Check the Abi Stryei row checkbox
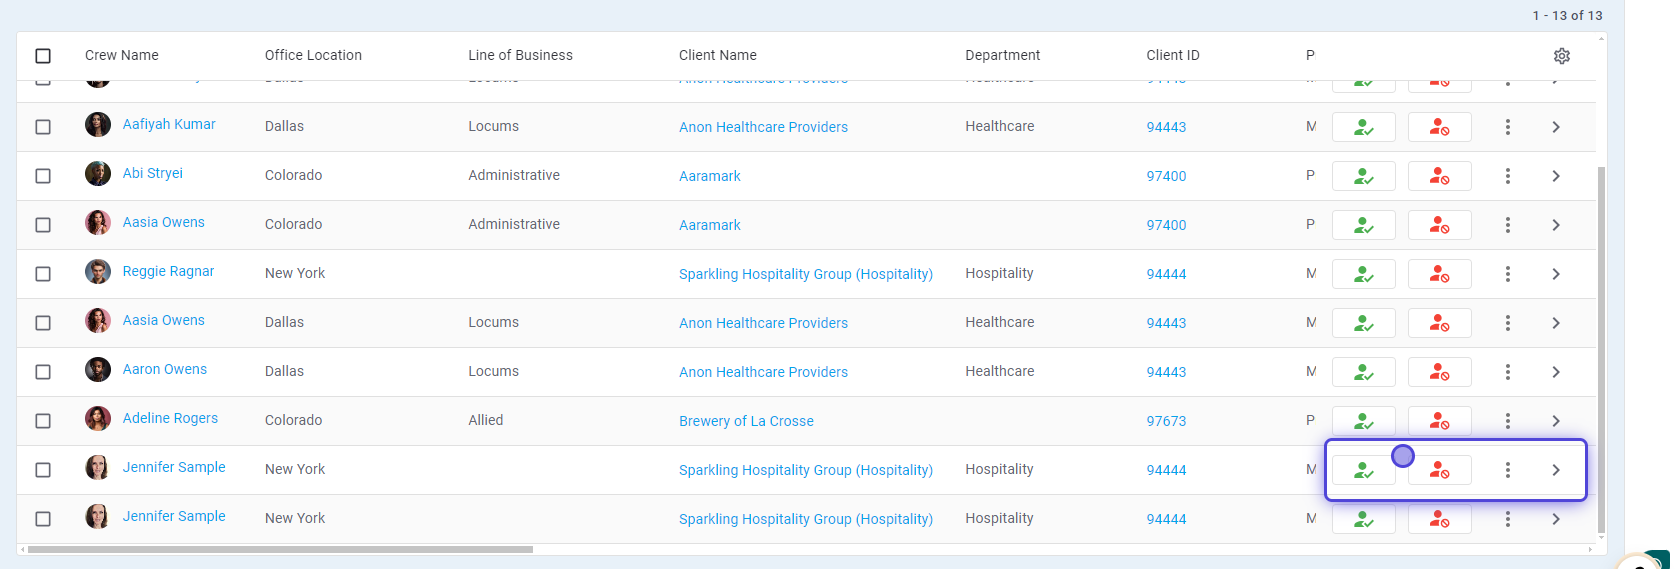Screen dimensions: 1680x569 43,176
